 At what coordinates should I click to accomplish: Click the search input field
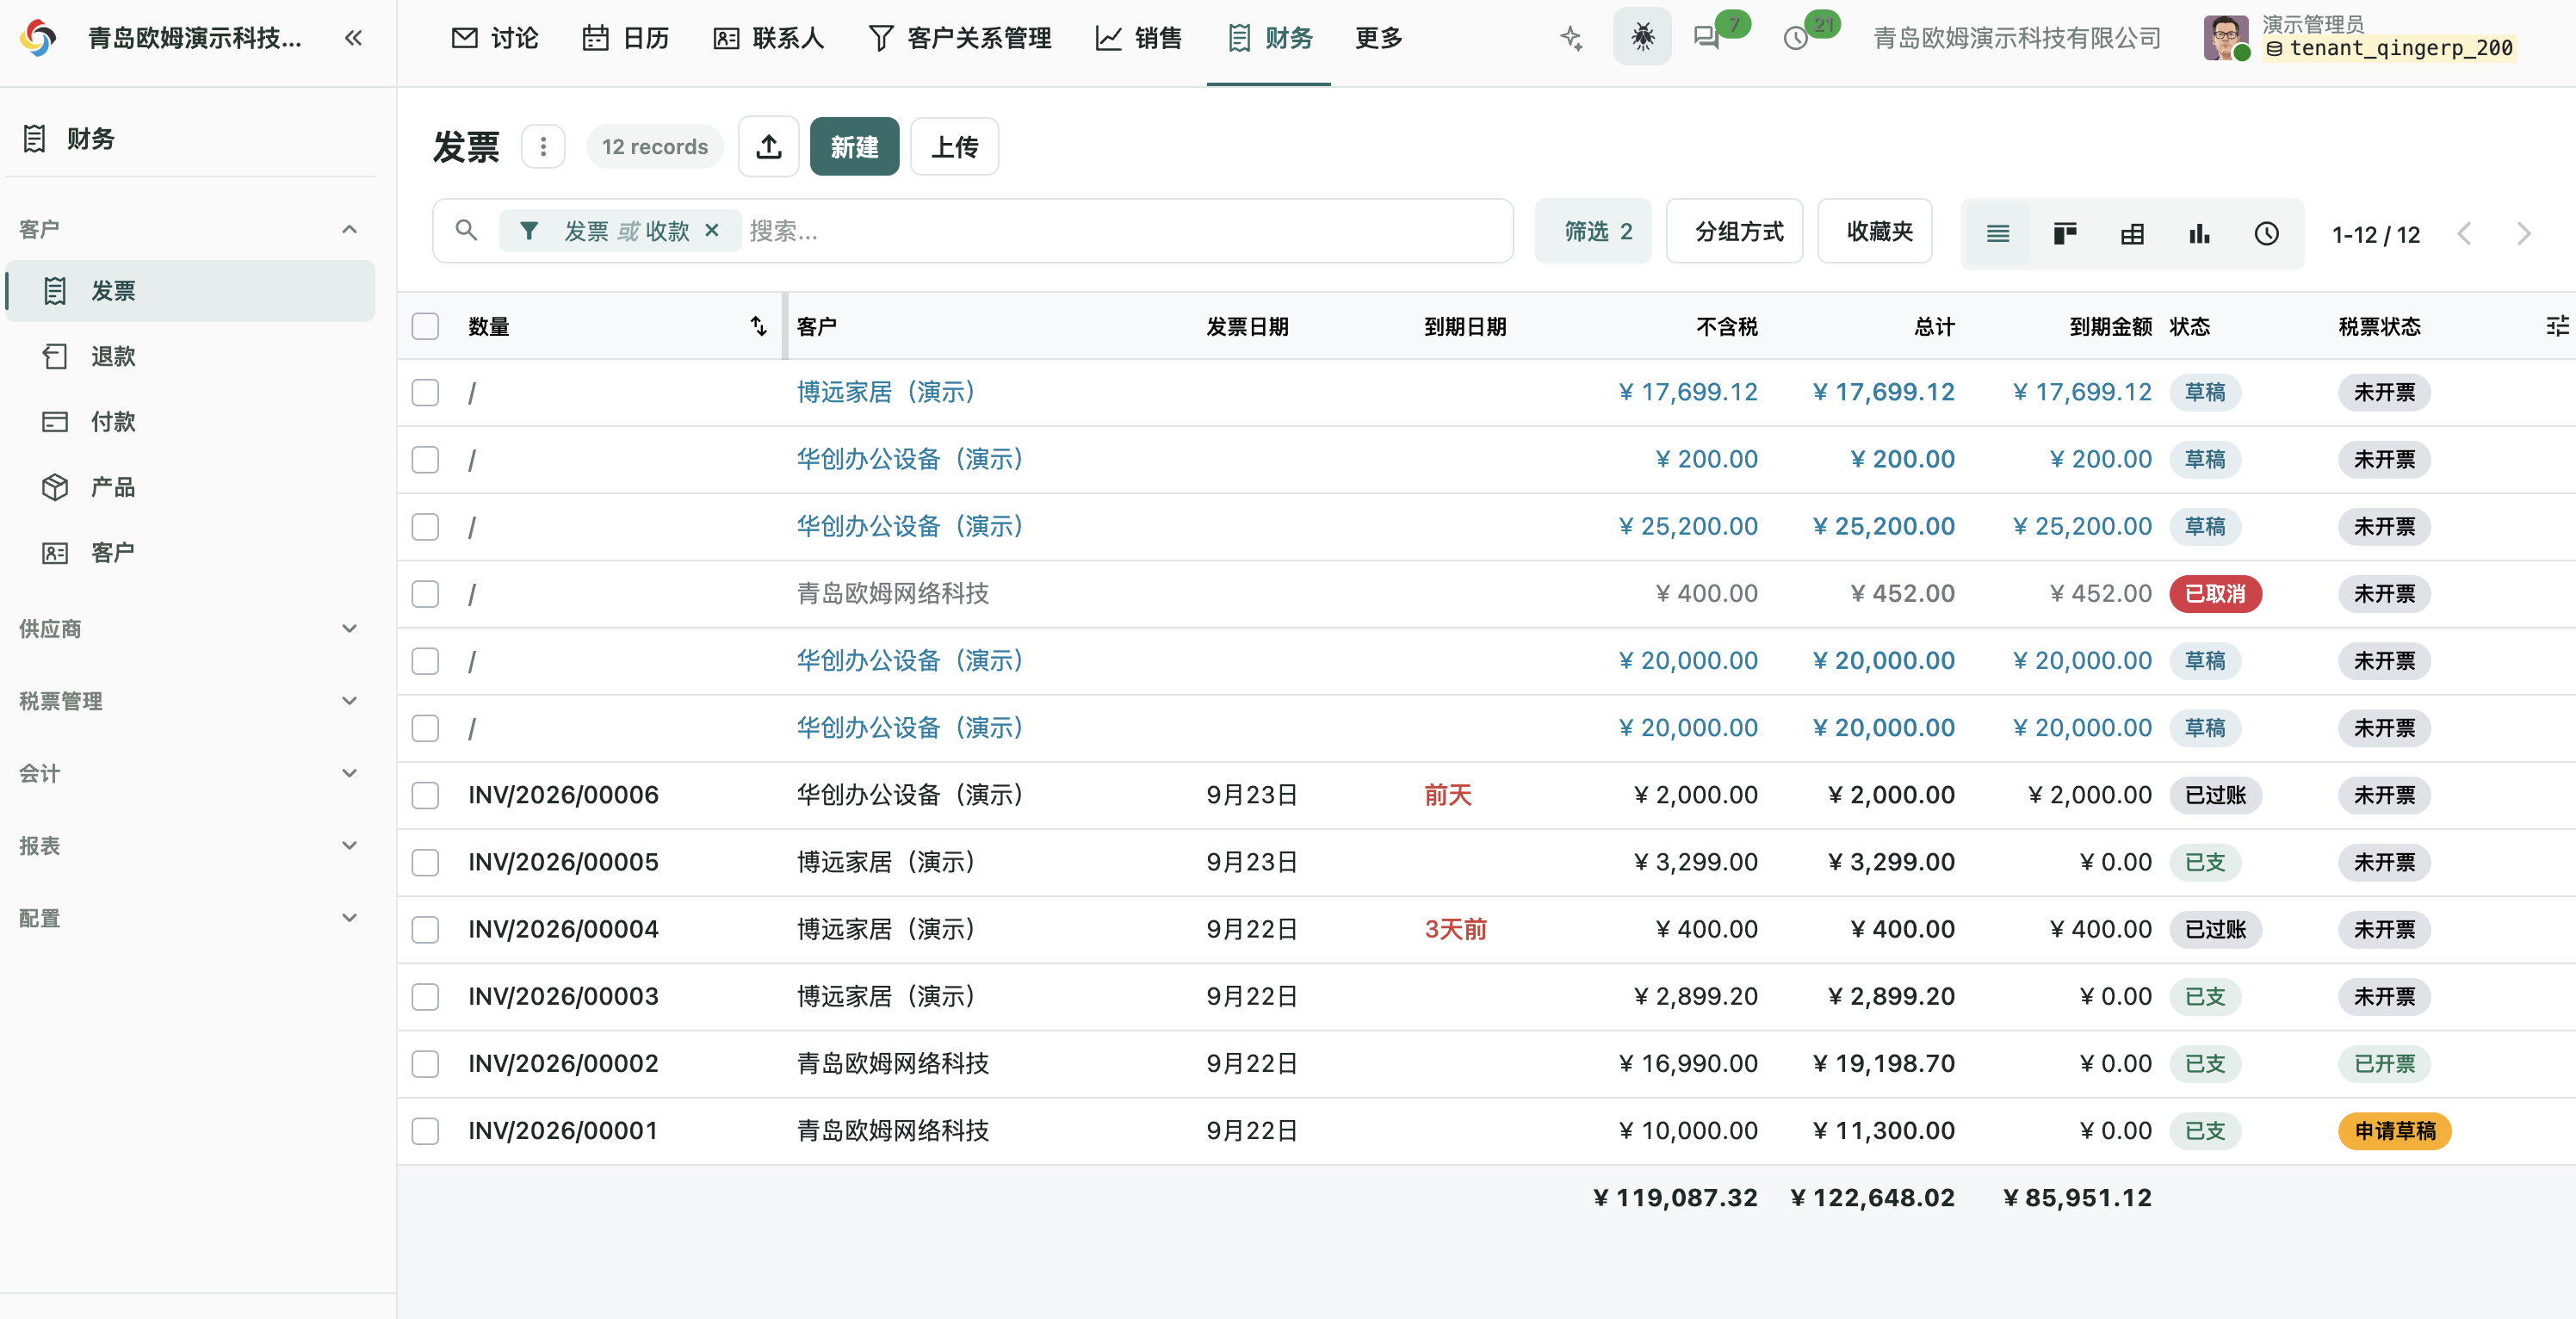[x=1125, y=231]
